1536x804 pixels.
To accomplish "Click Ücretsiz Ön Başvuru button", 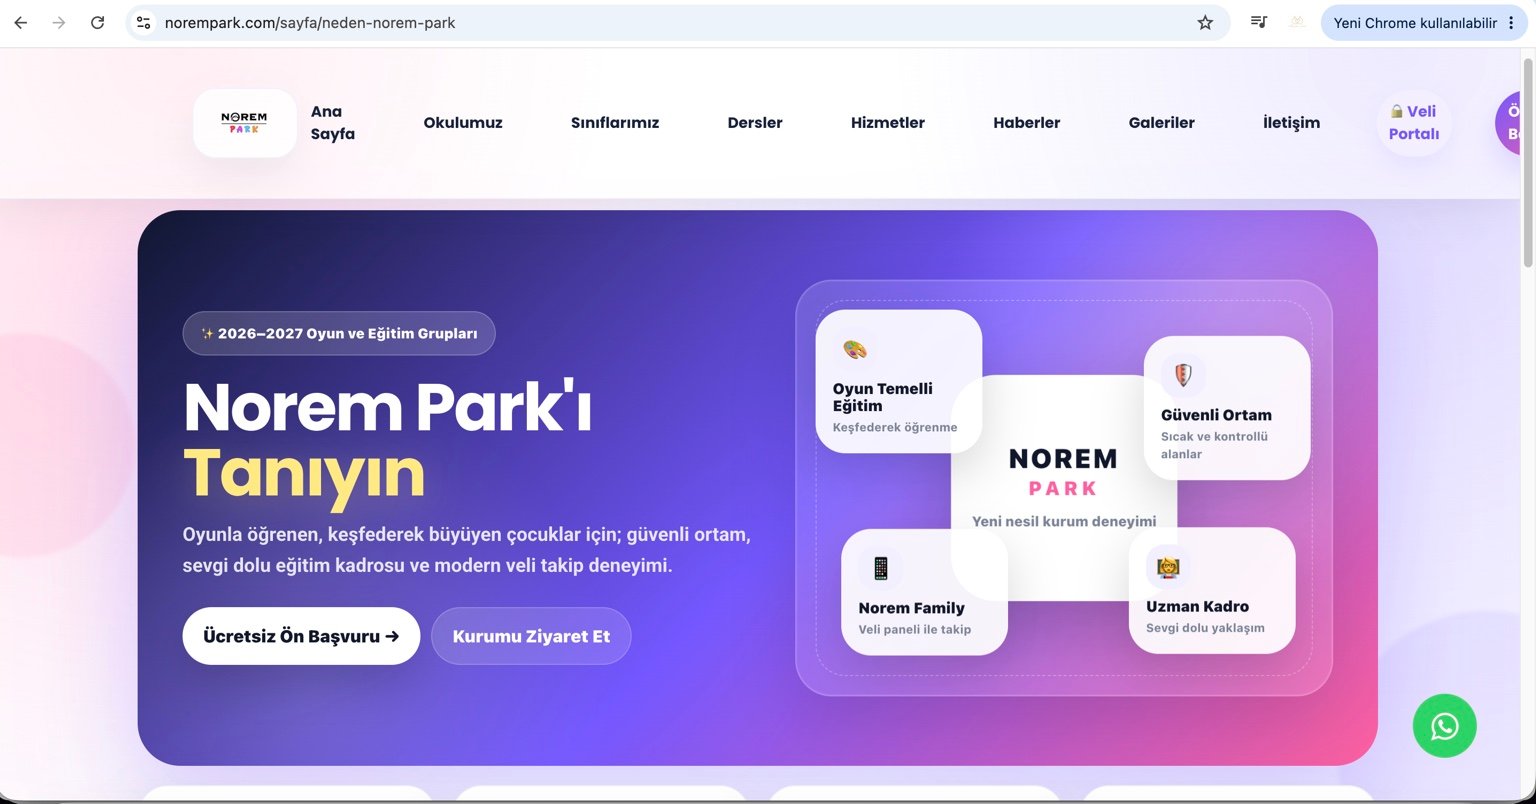I will coord(301,636).
